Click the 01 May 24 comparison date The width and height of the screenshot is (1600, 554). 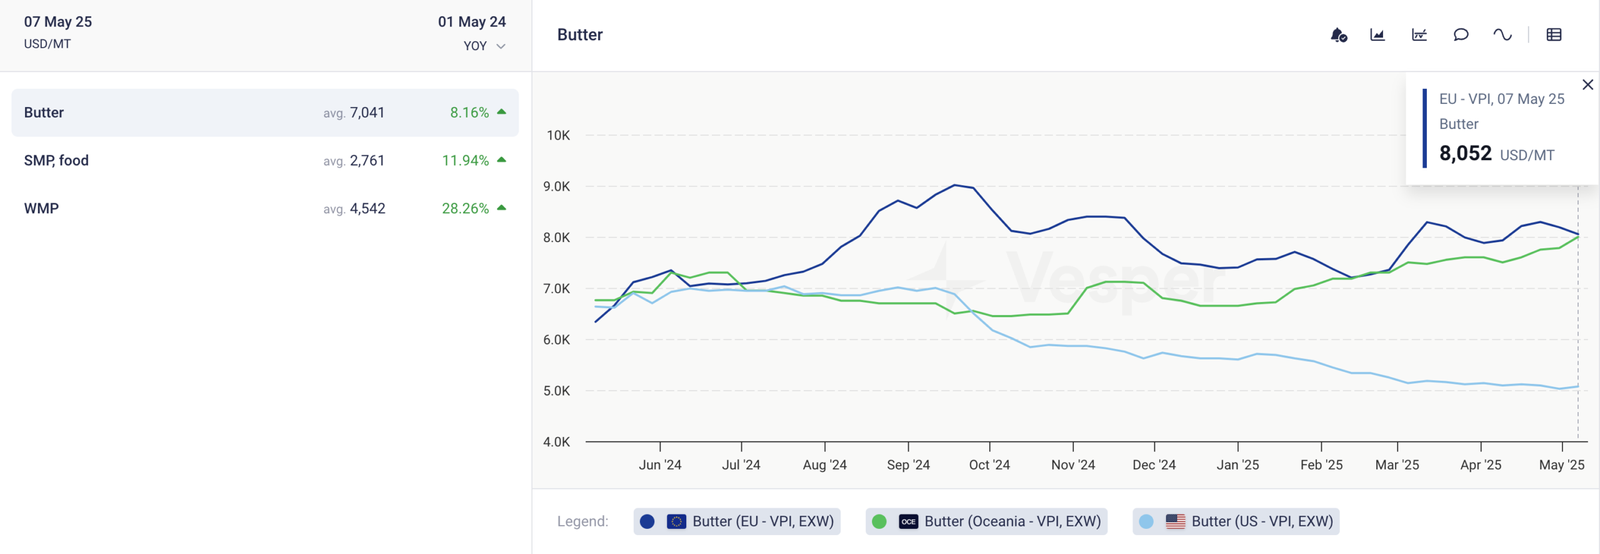tap(471, 22)
